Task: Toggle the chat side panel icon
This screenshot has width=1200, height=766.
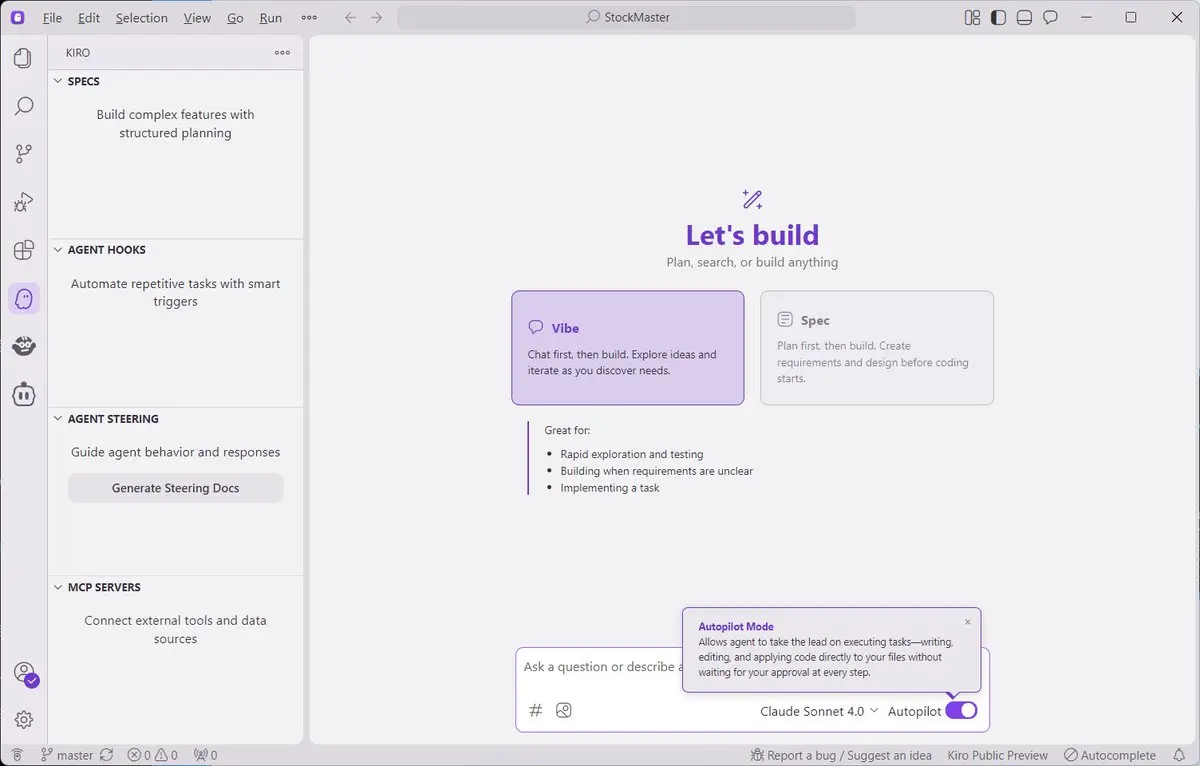Action: coord(1050,17)
